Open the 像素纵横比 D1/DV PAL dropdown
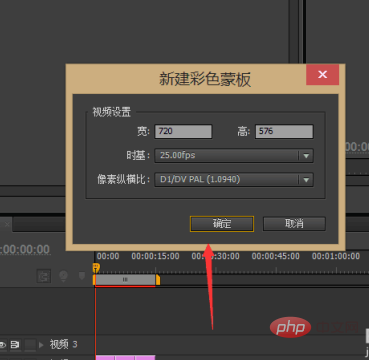Screen dimensions: 369x360 [x=234, y=180]
